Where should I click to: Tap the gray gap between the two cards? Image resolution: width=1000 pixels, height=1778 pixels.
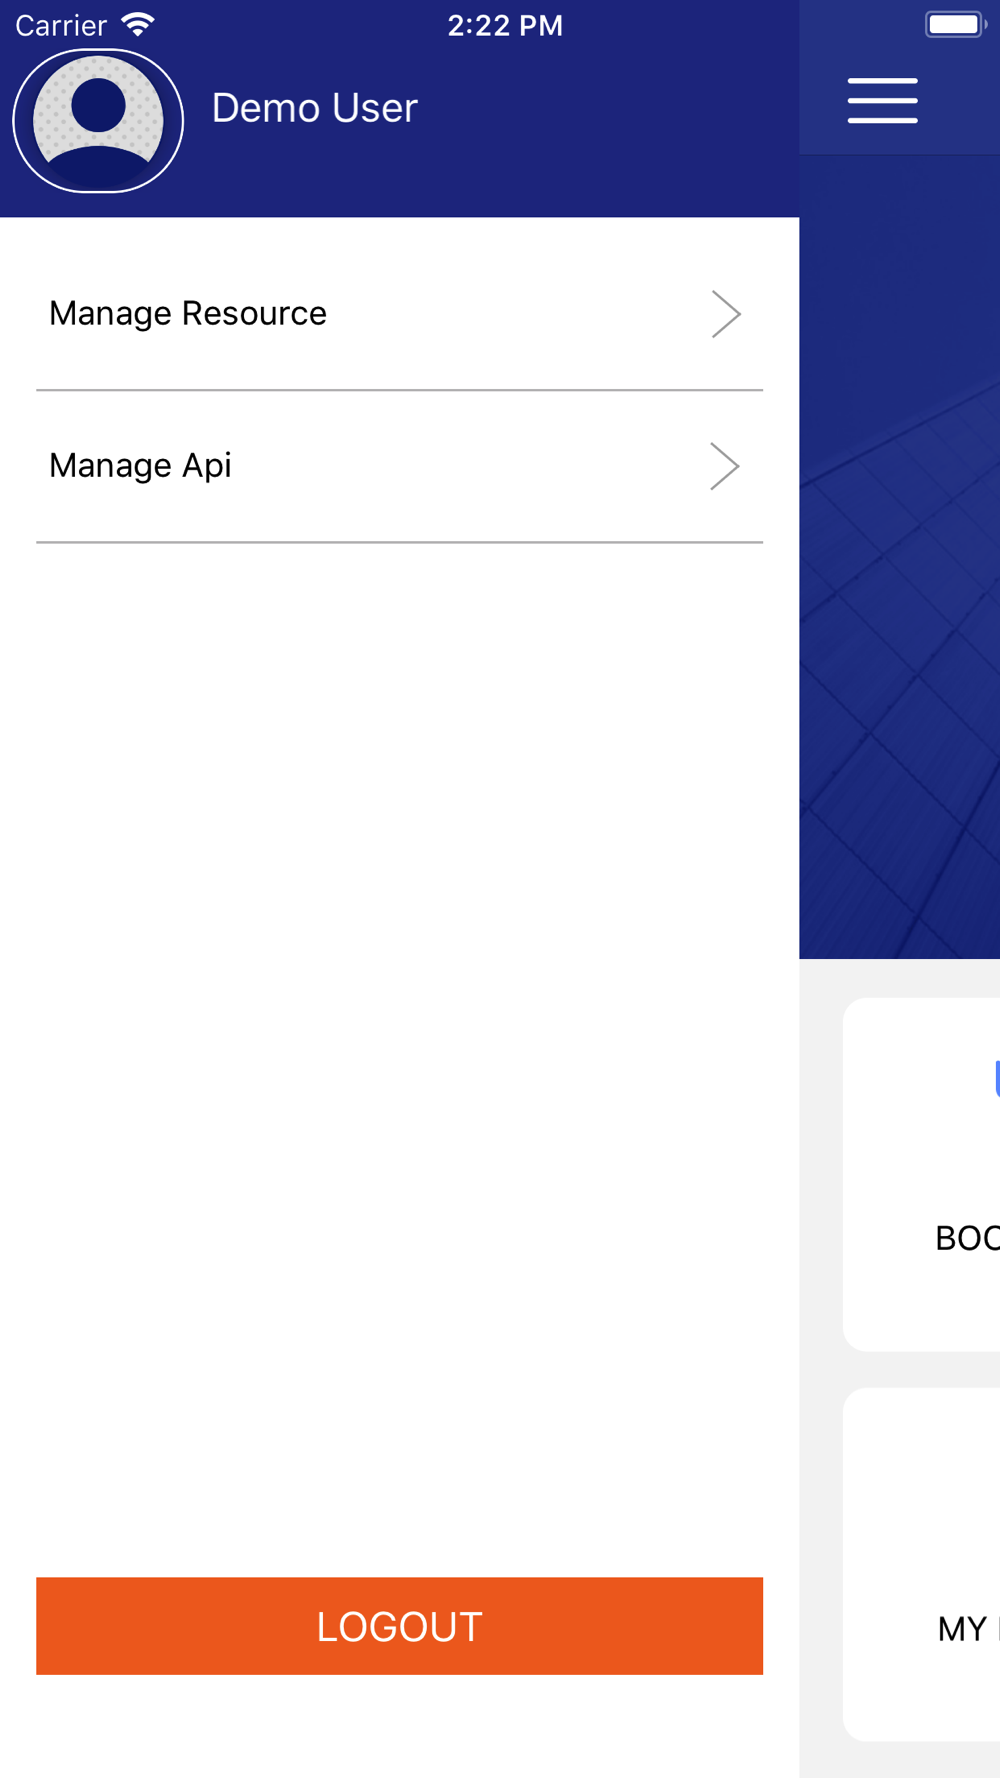[920, 1369]
